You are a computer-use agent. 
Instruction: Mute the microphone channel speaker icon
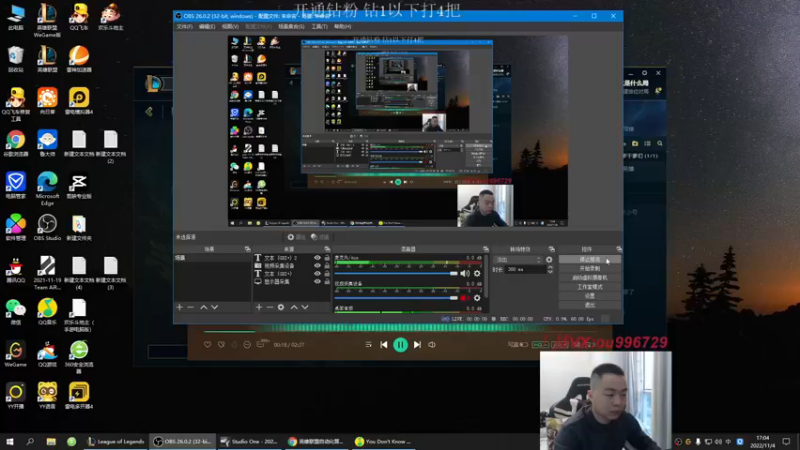(x=465, y=273)
